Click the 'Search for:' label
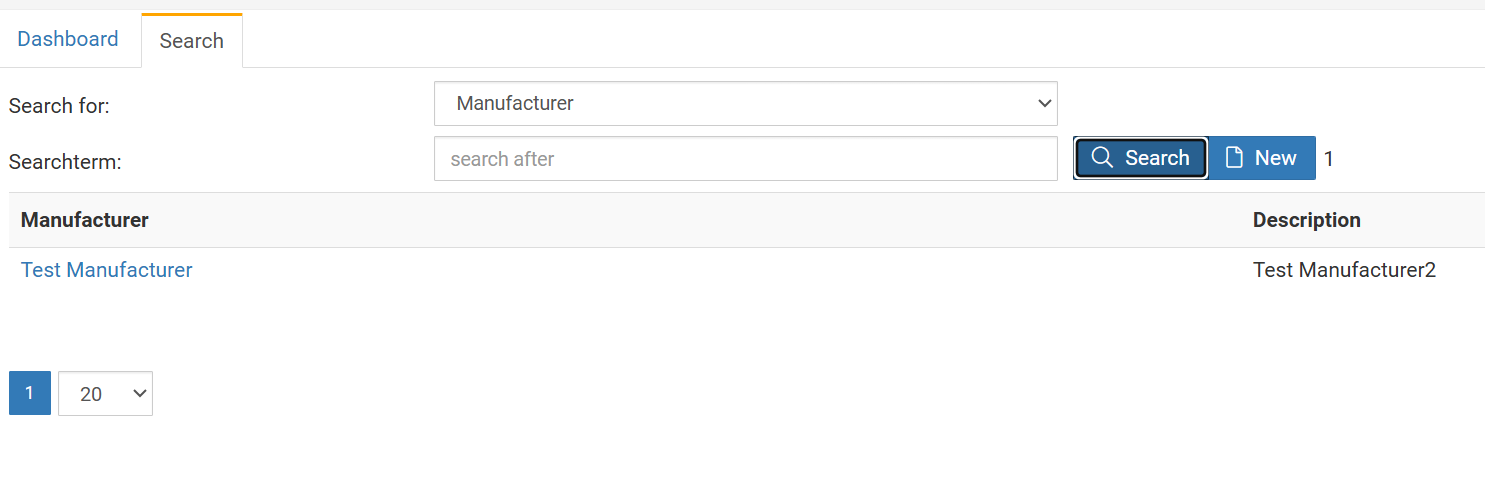Viewport: 1485px width, 480px height. 59,105
